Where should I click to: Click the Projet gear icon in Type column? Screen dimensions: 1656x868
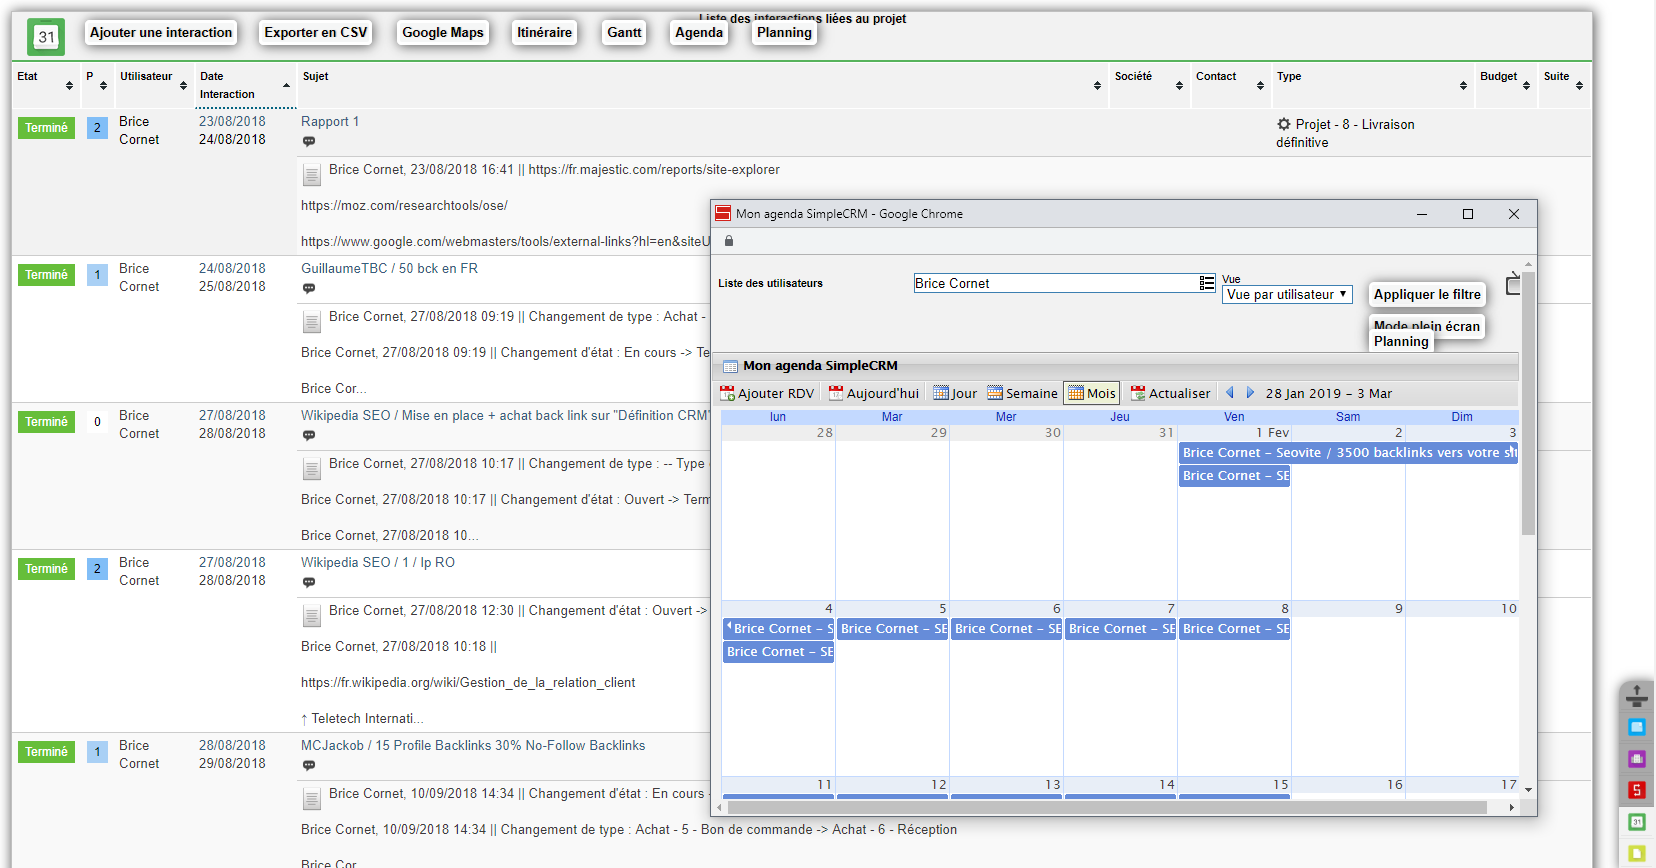click(x=1284, y=124)
